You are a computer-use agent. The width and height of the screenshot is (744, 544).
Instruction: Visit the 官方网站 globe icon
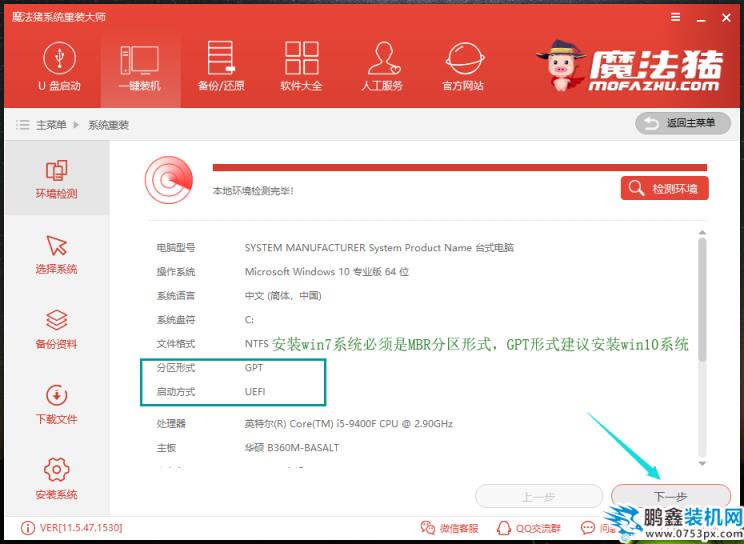(464, 59)
